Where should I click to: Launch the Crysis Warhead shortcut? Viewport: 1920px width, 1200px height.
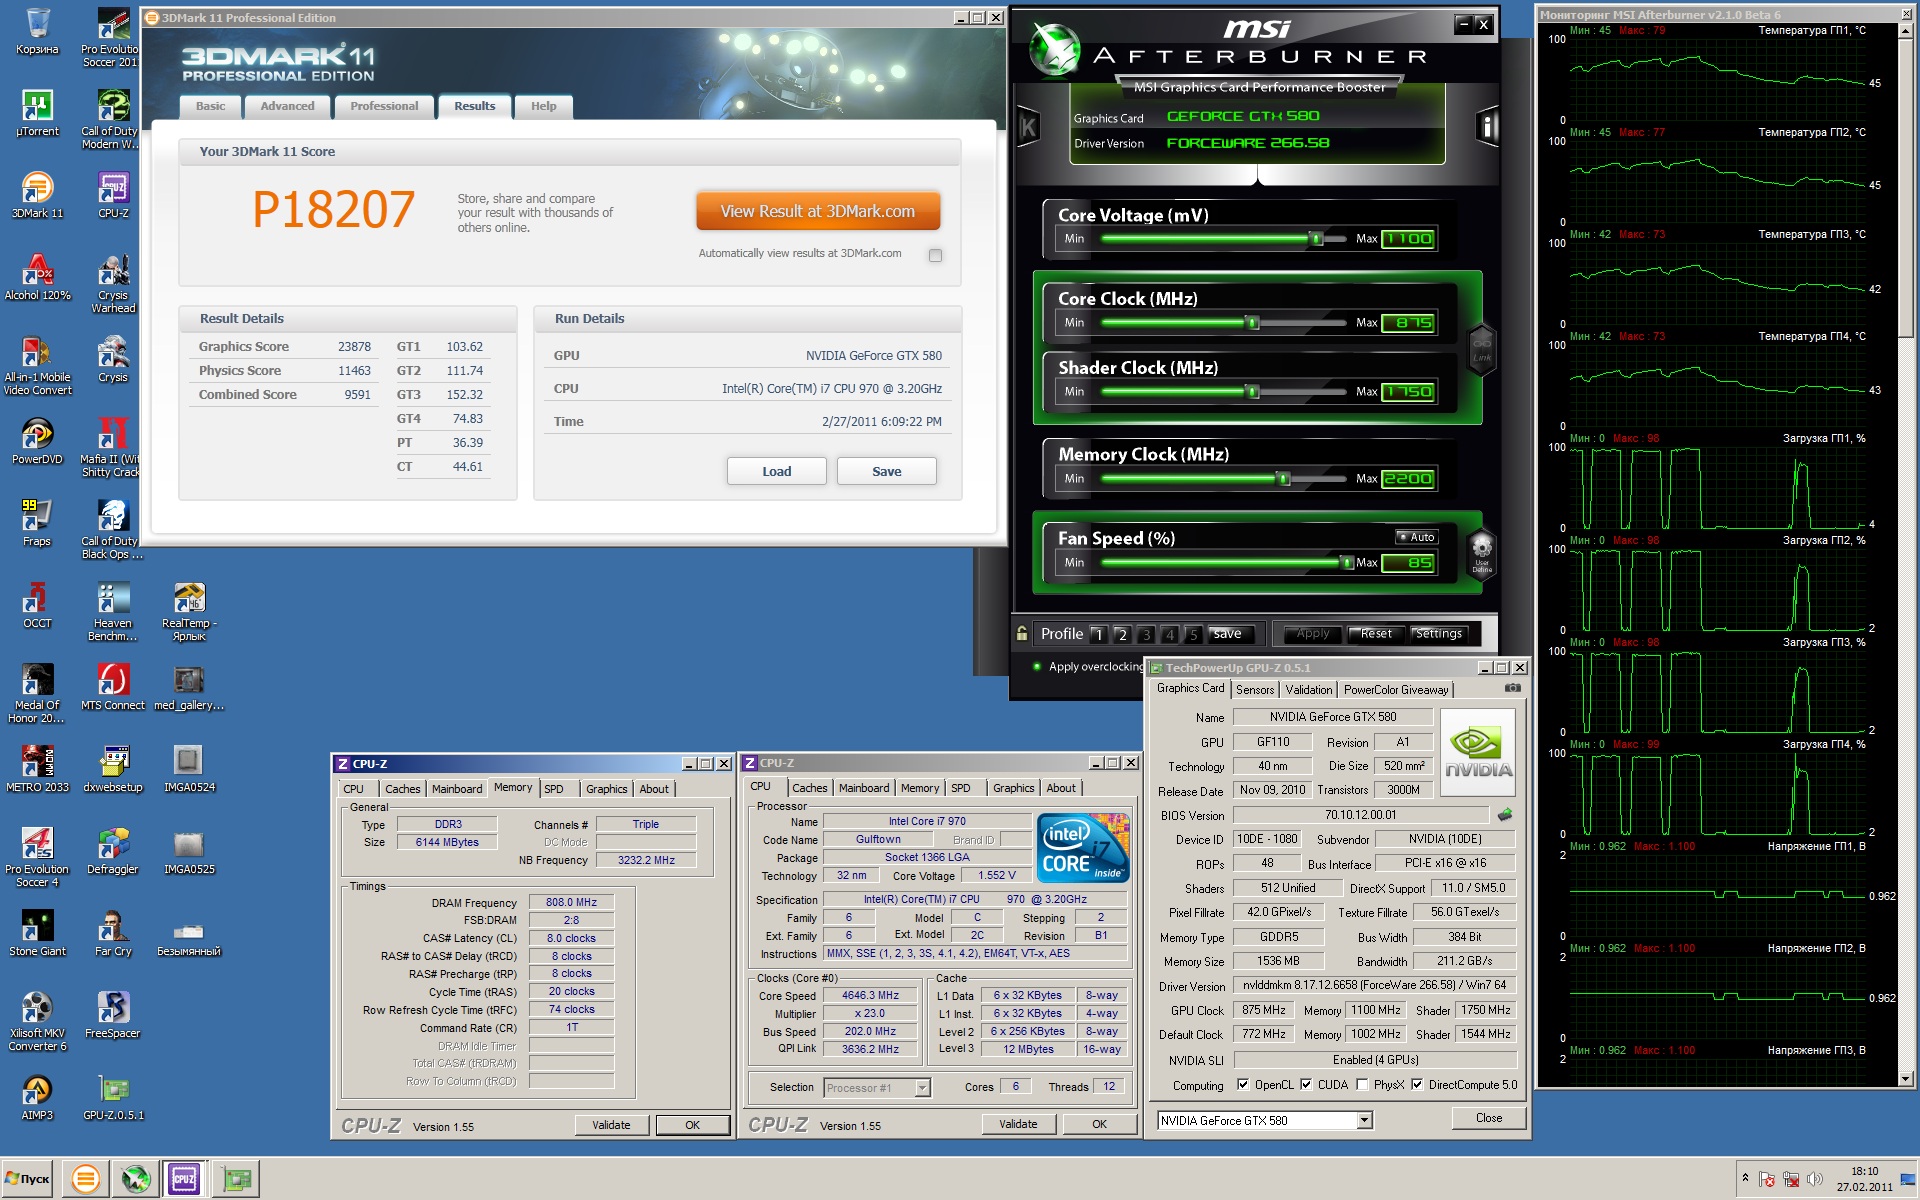click(113, 283)
